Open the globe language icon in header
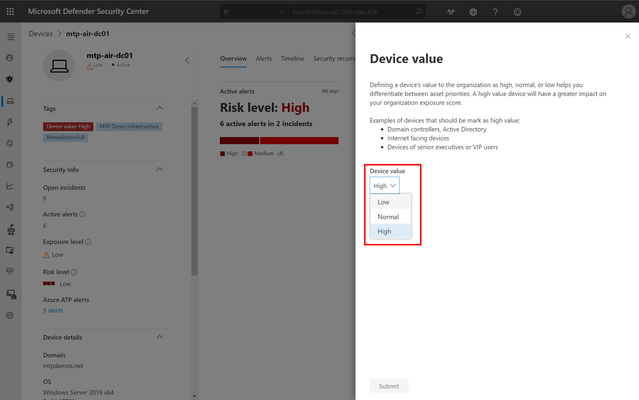 pyautogui.click(x=473, y=12)
